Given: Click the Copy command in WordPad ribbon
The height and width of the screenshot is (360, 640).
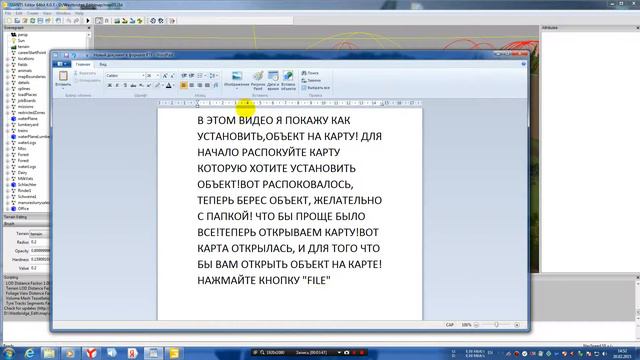Looking at the screenshot, I should [87, 80].
